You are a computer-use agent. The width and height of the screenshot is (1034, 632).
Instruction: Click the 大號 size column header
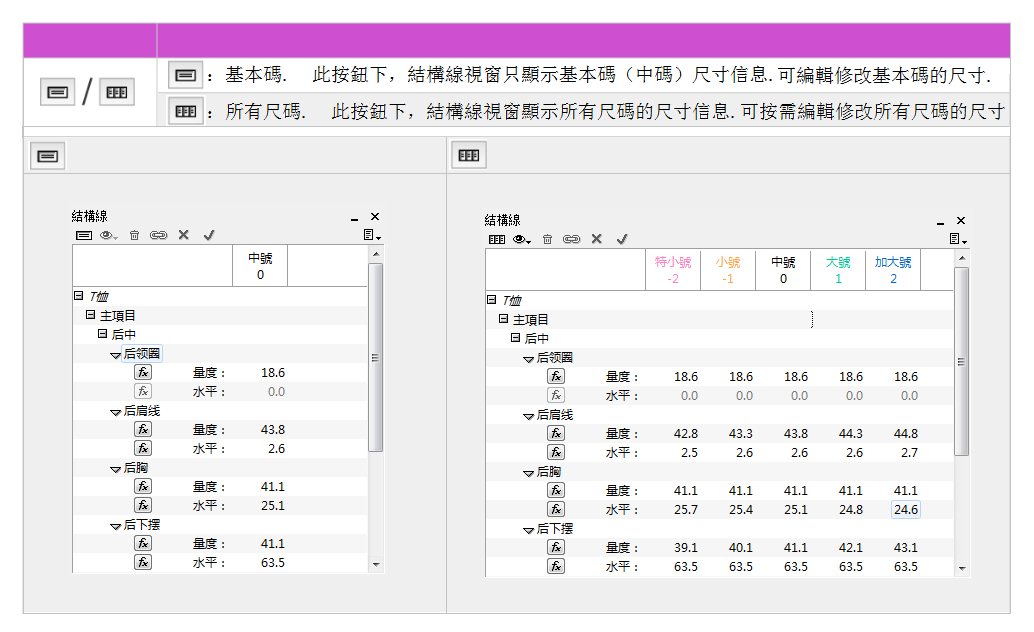tap(838, 270)
